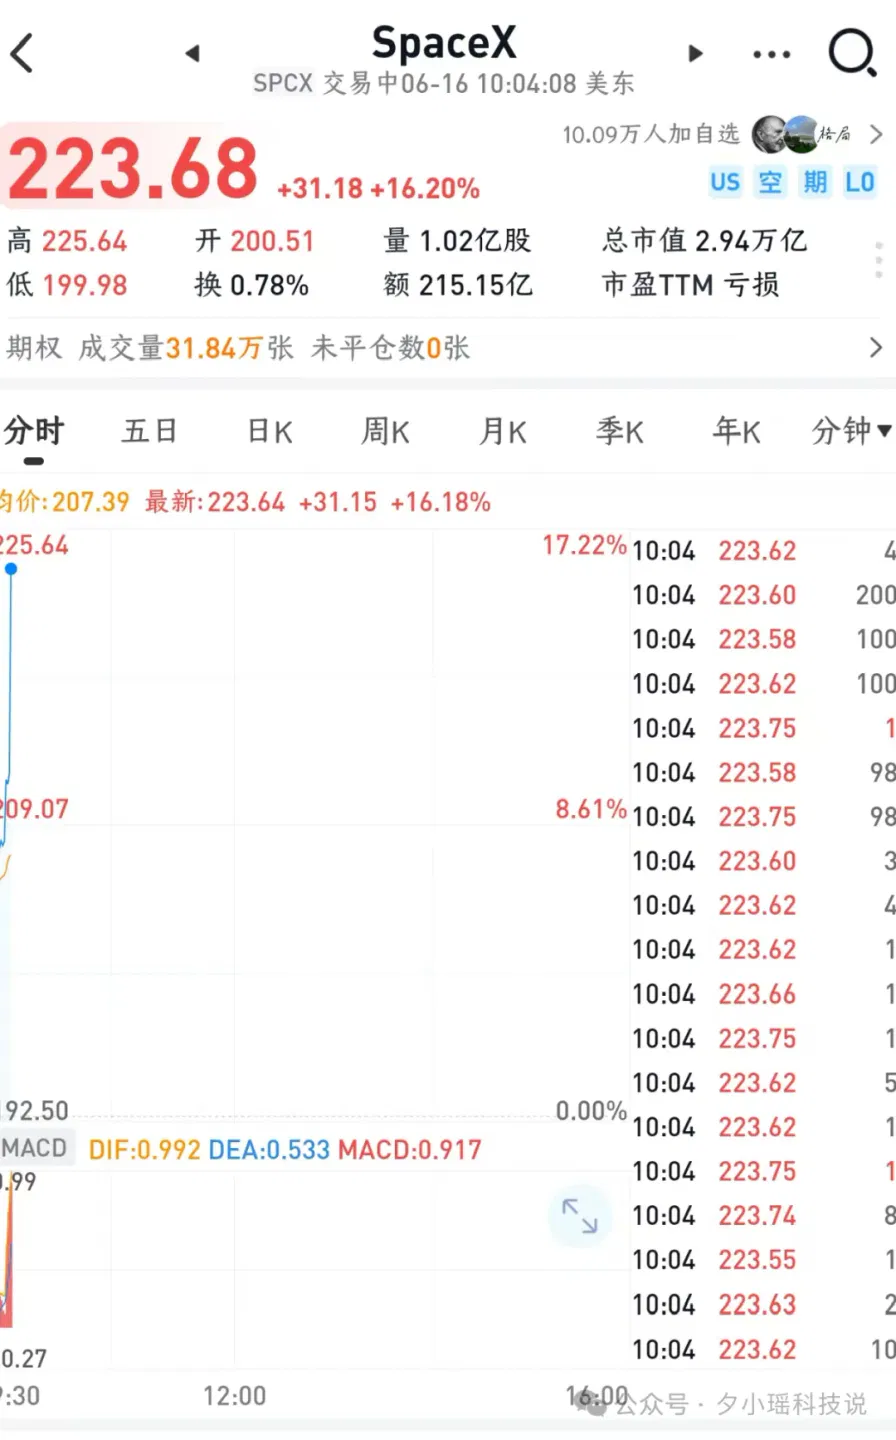896x1440 pixels.
Task: Switch to previous stock with left triangle
Action: tap(193, 53)
